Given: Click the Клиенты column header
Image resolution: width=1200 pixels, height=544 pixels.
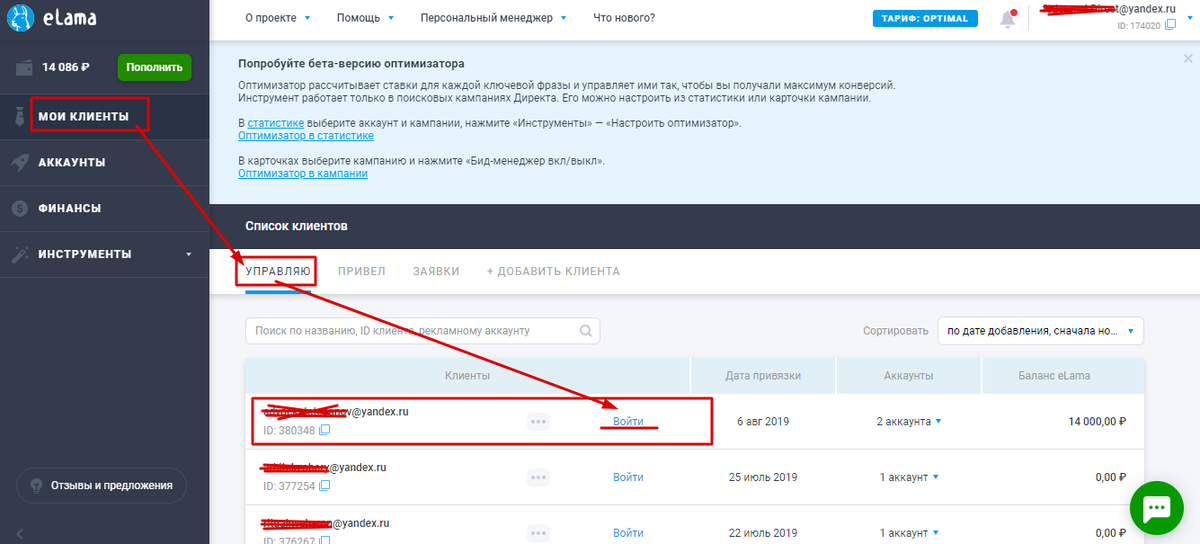Looking at the screenshot, I should click(x=467, y=376).
